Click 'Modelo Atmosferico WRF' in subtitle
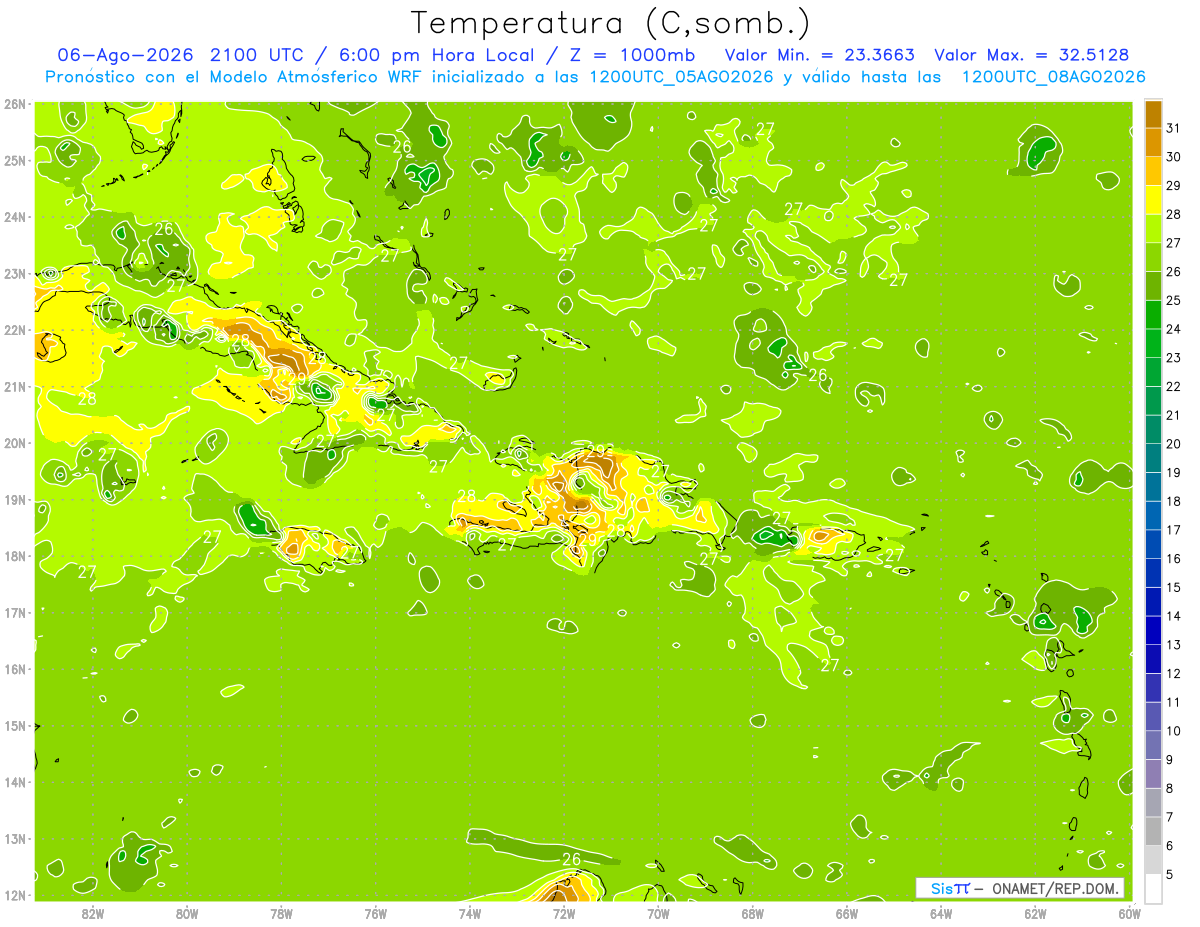 [313, 77]
